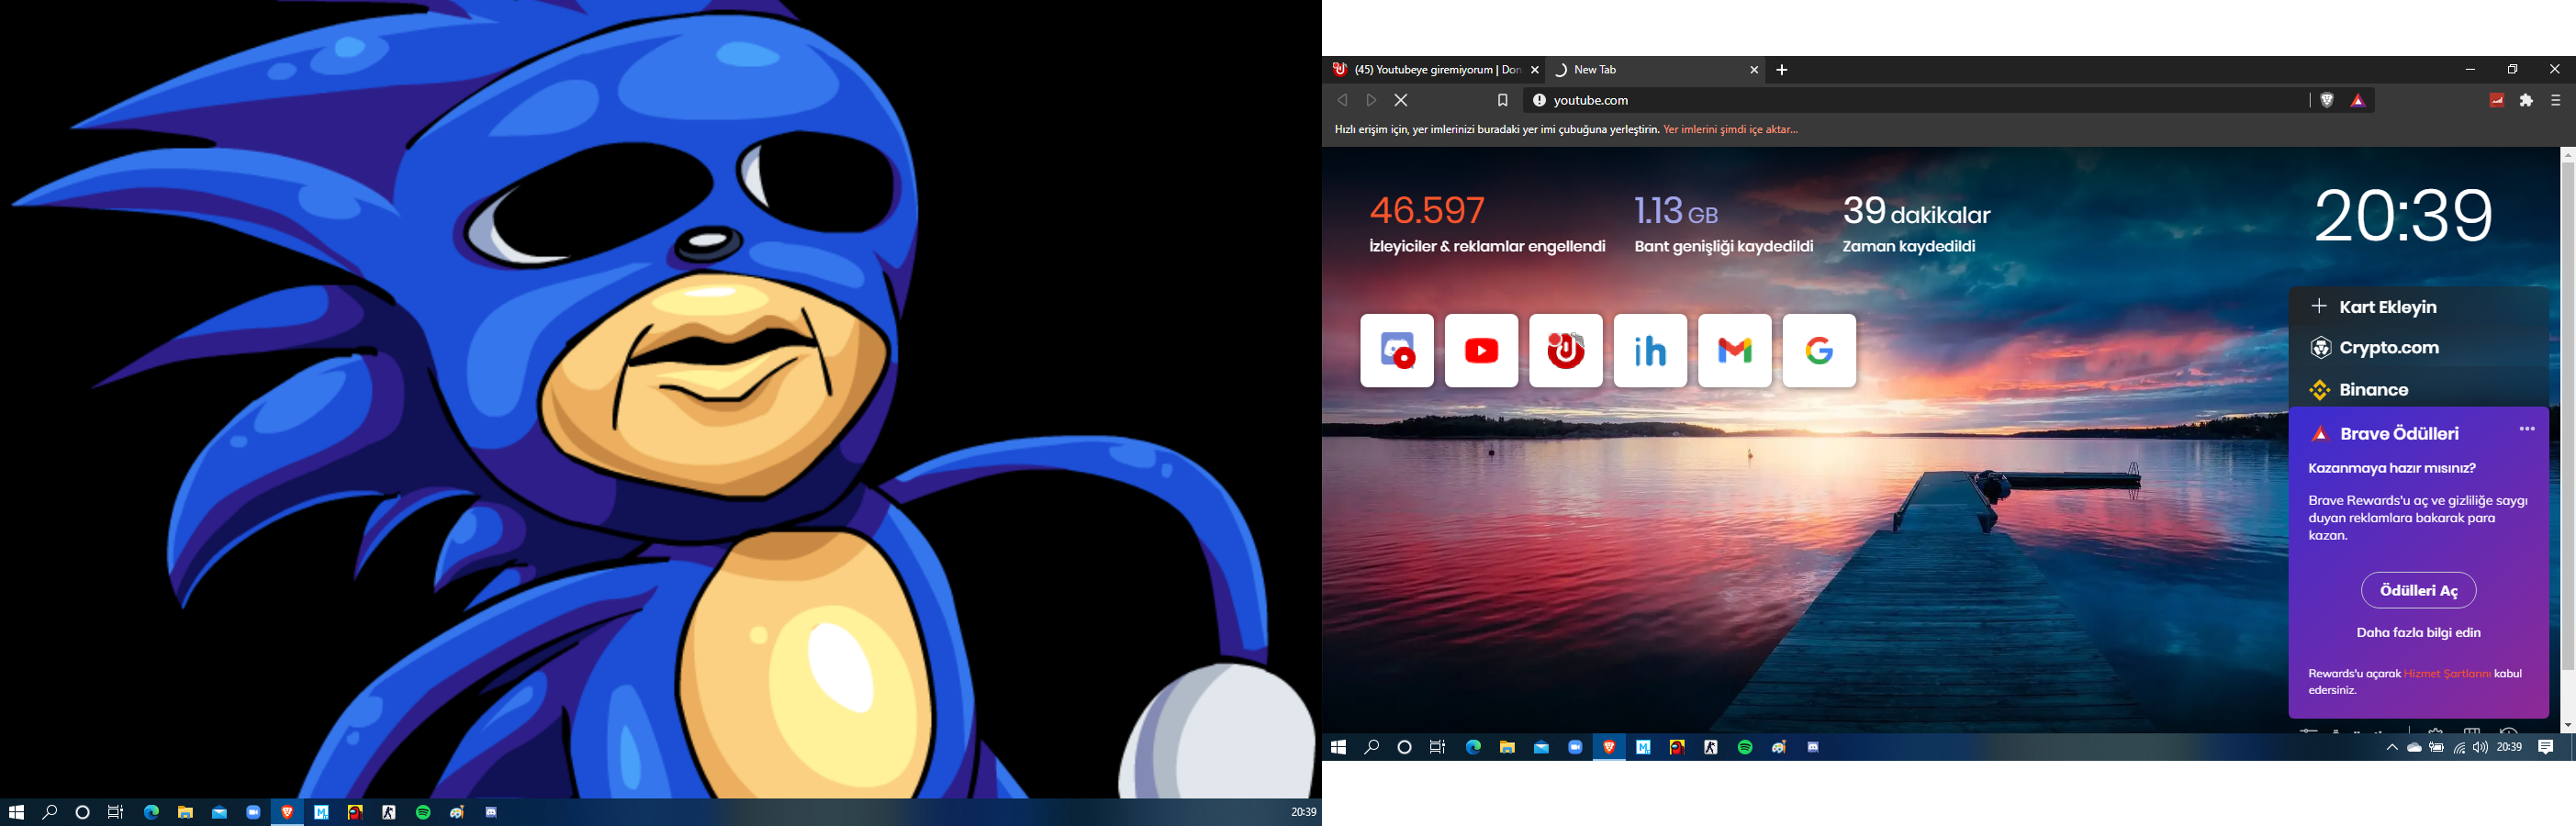
Task: Open the Hizmet Şartlarını link
Action: [x=2447, y=674]
